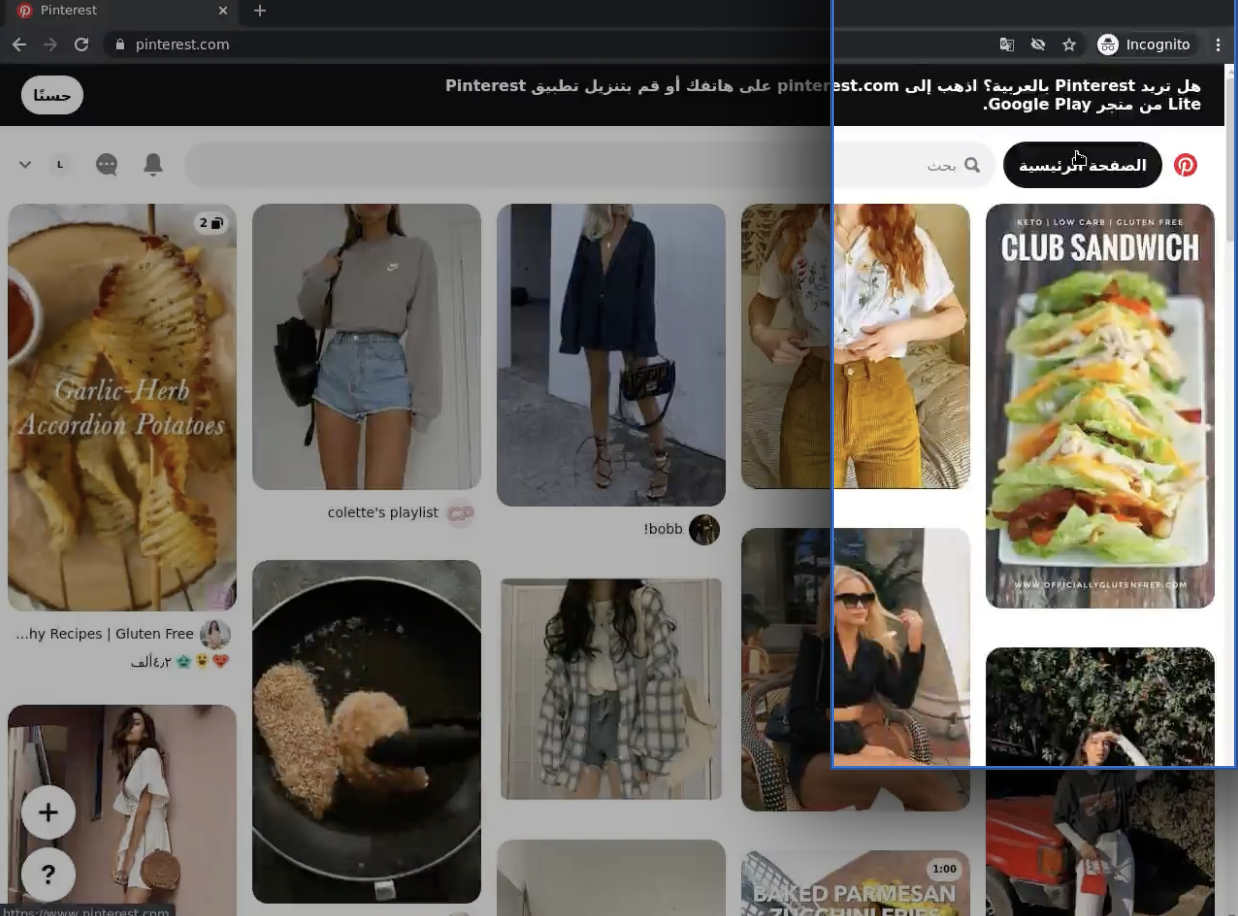The width and height of the screenshot is (1238, 916).
Task: Open the Baked Parmesan Zucchini Fries video pin
Action: (x=855, y=883)
